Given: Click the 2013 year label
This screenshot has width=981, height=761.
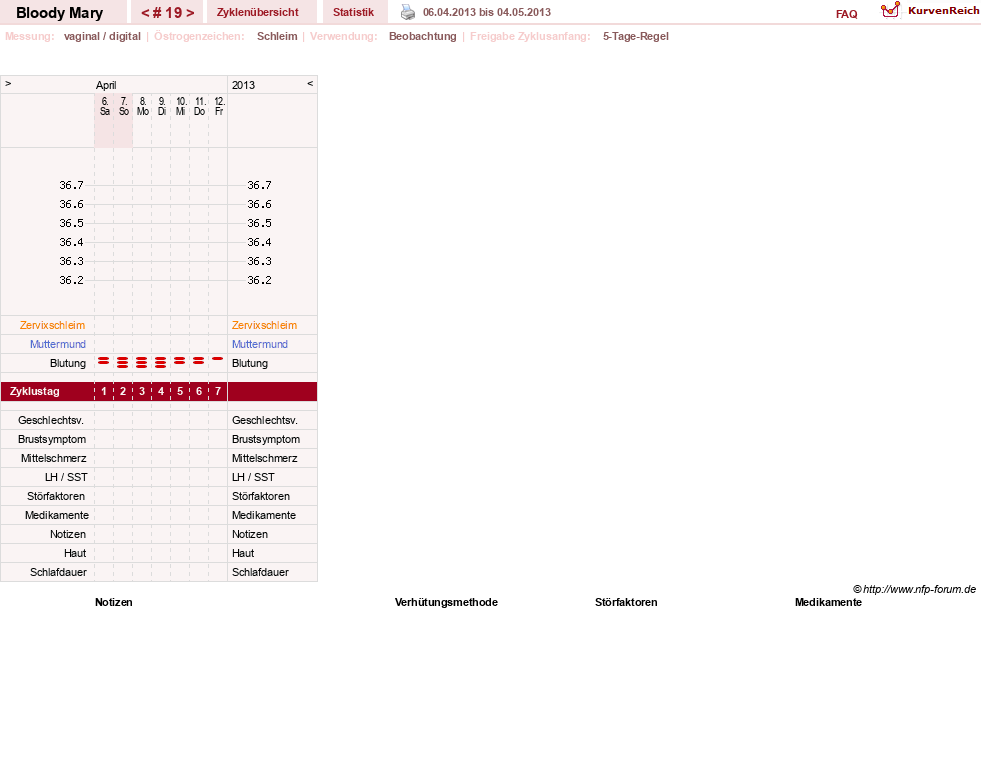Looking at the screenshot, I should [243, 85].
